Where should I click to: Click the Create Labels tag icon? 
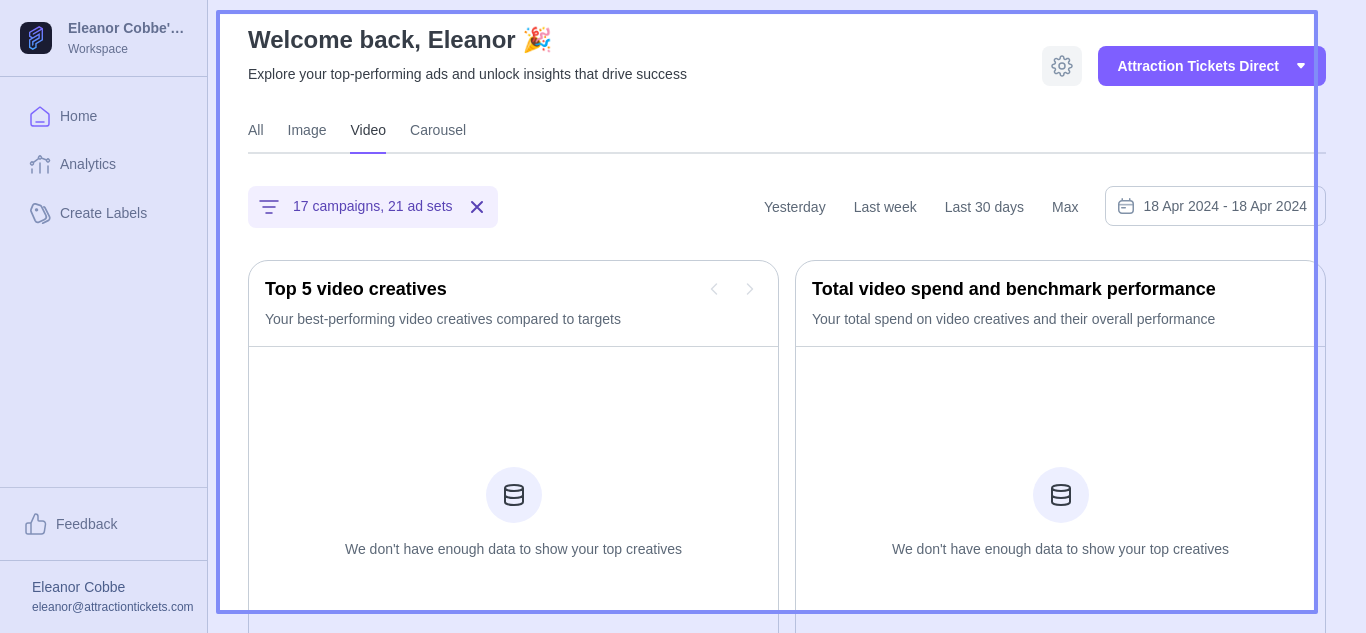pos(40,213)
